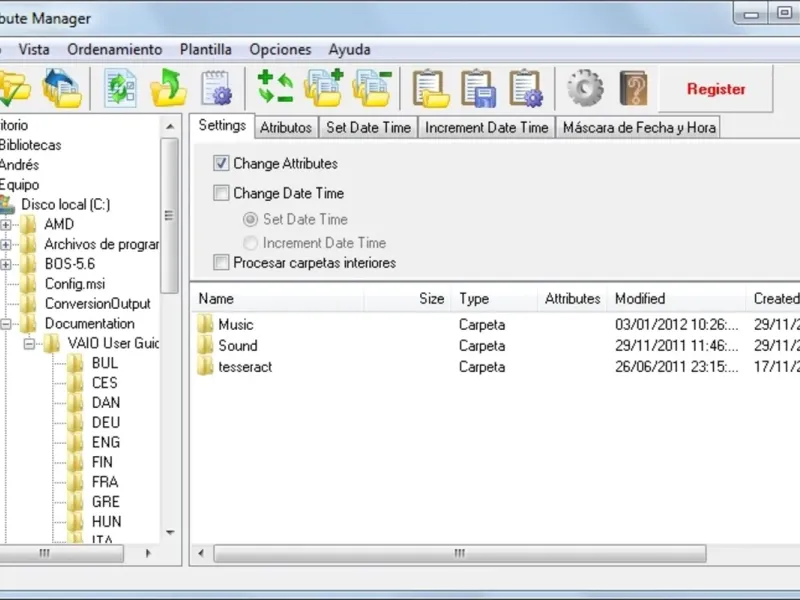This screenshot has height=600, width=800.
Task: Click the notepad with gear toolbar icon
Action: coord(216,89)
